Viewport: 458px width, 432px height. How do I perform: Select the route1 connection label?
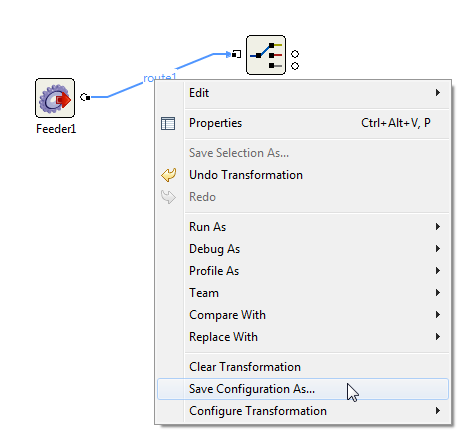(159, 77)
